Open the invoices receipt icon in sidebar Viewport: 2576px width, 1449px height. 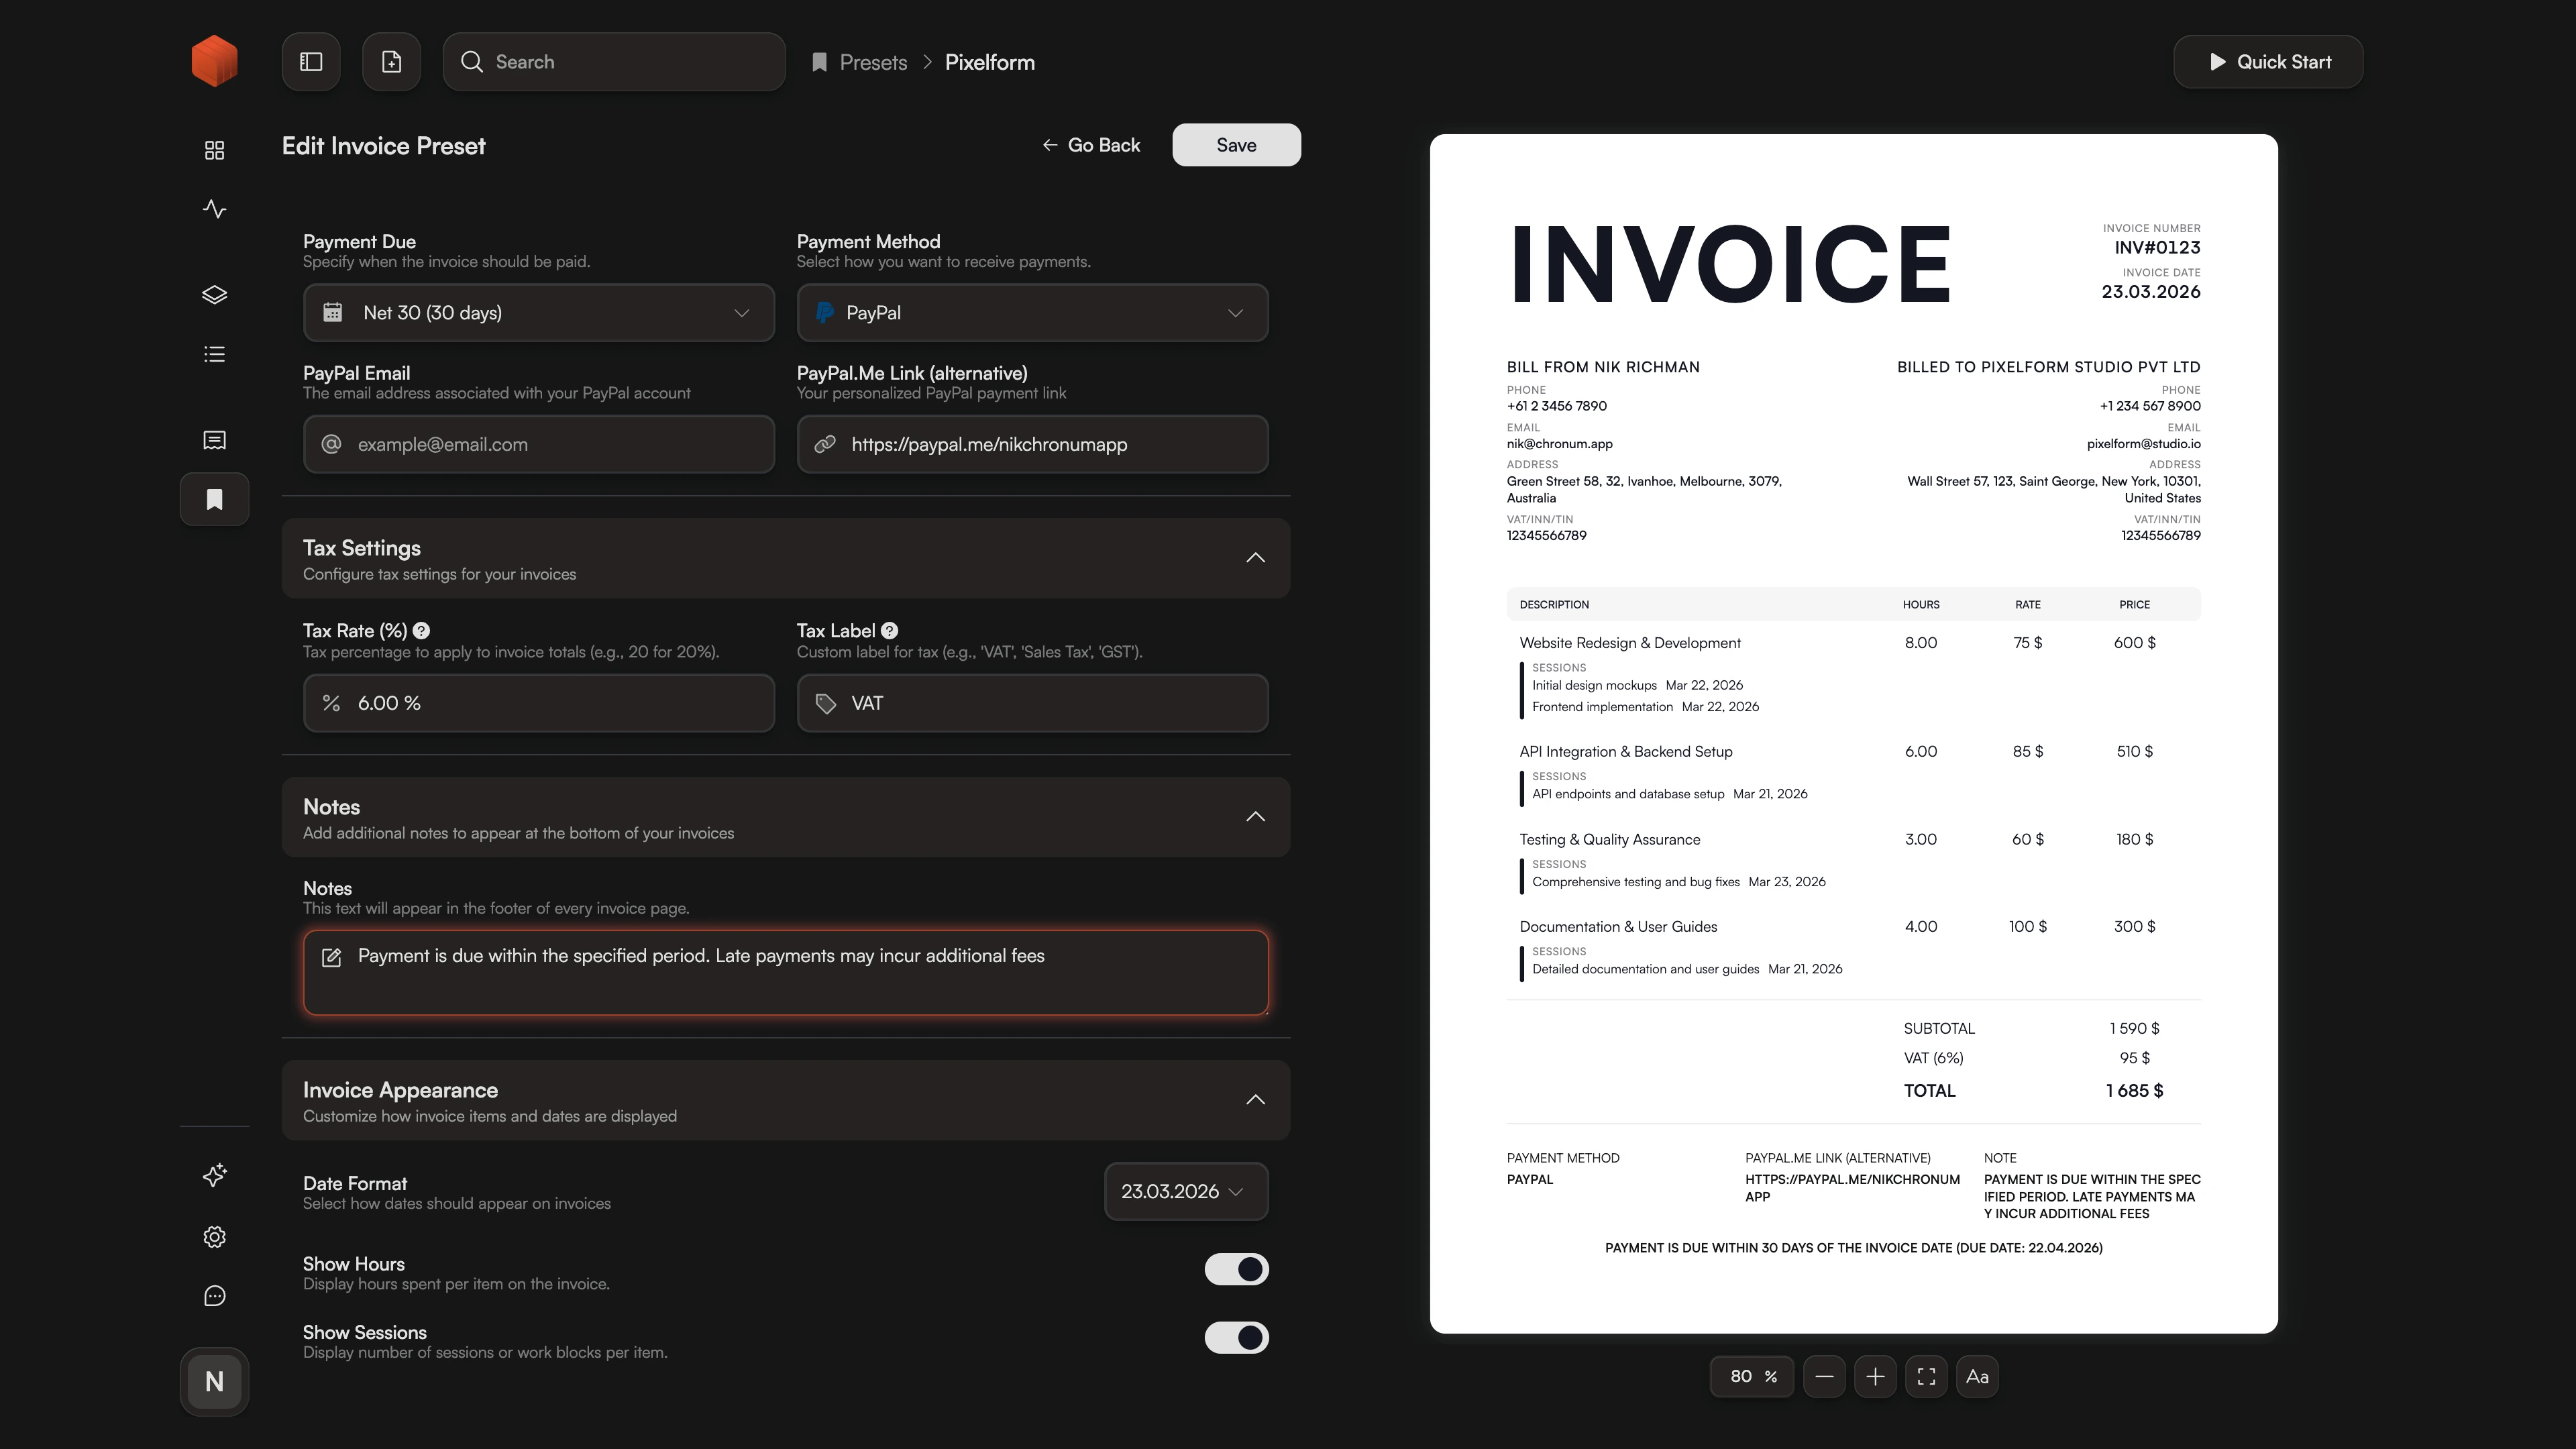tap(214, 440)
